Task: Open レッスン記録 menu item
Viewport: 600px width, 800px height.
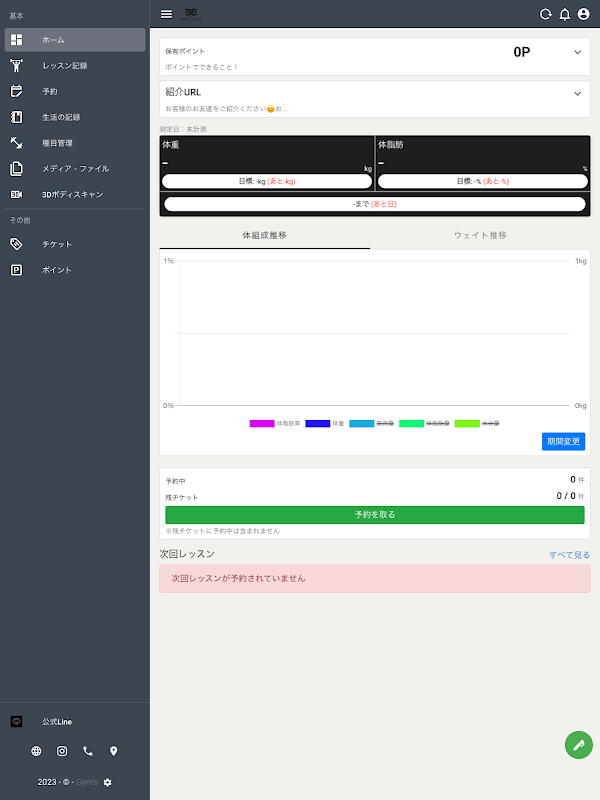Action: point(75,65)
